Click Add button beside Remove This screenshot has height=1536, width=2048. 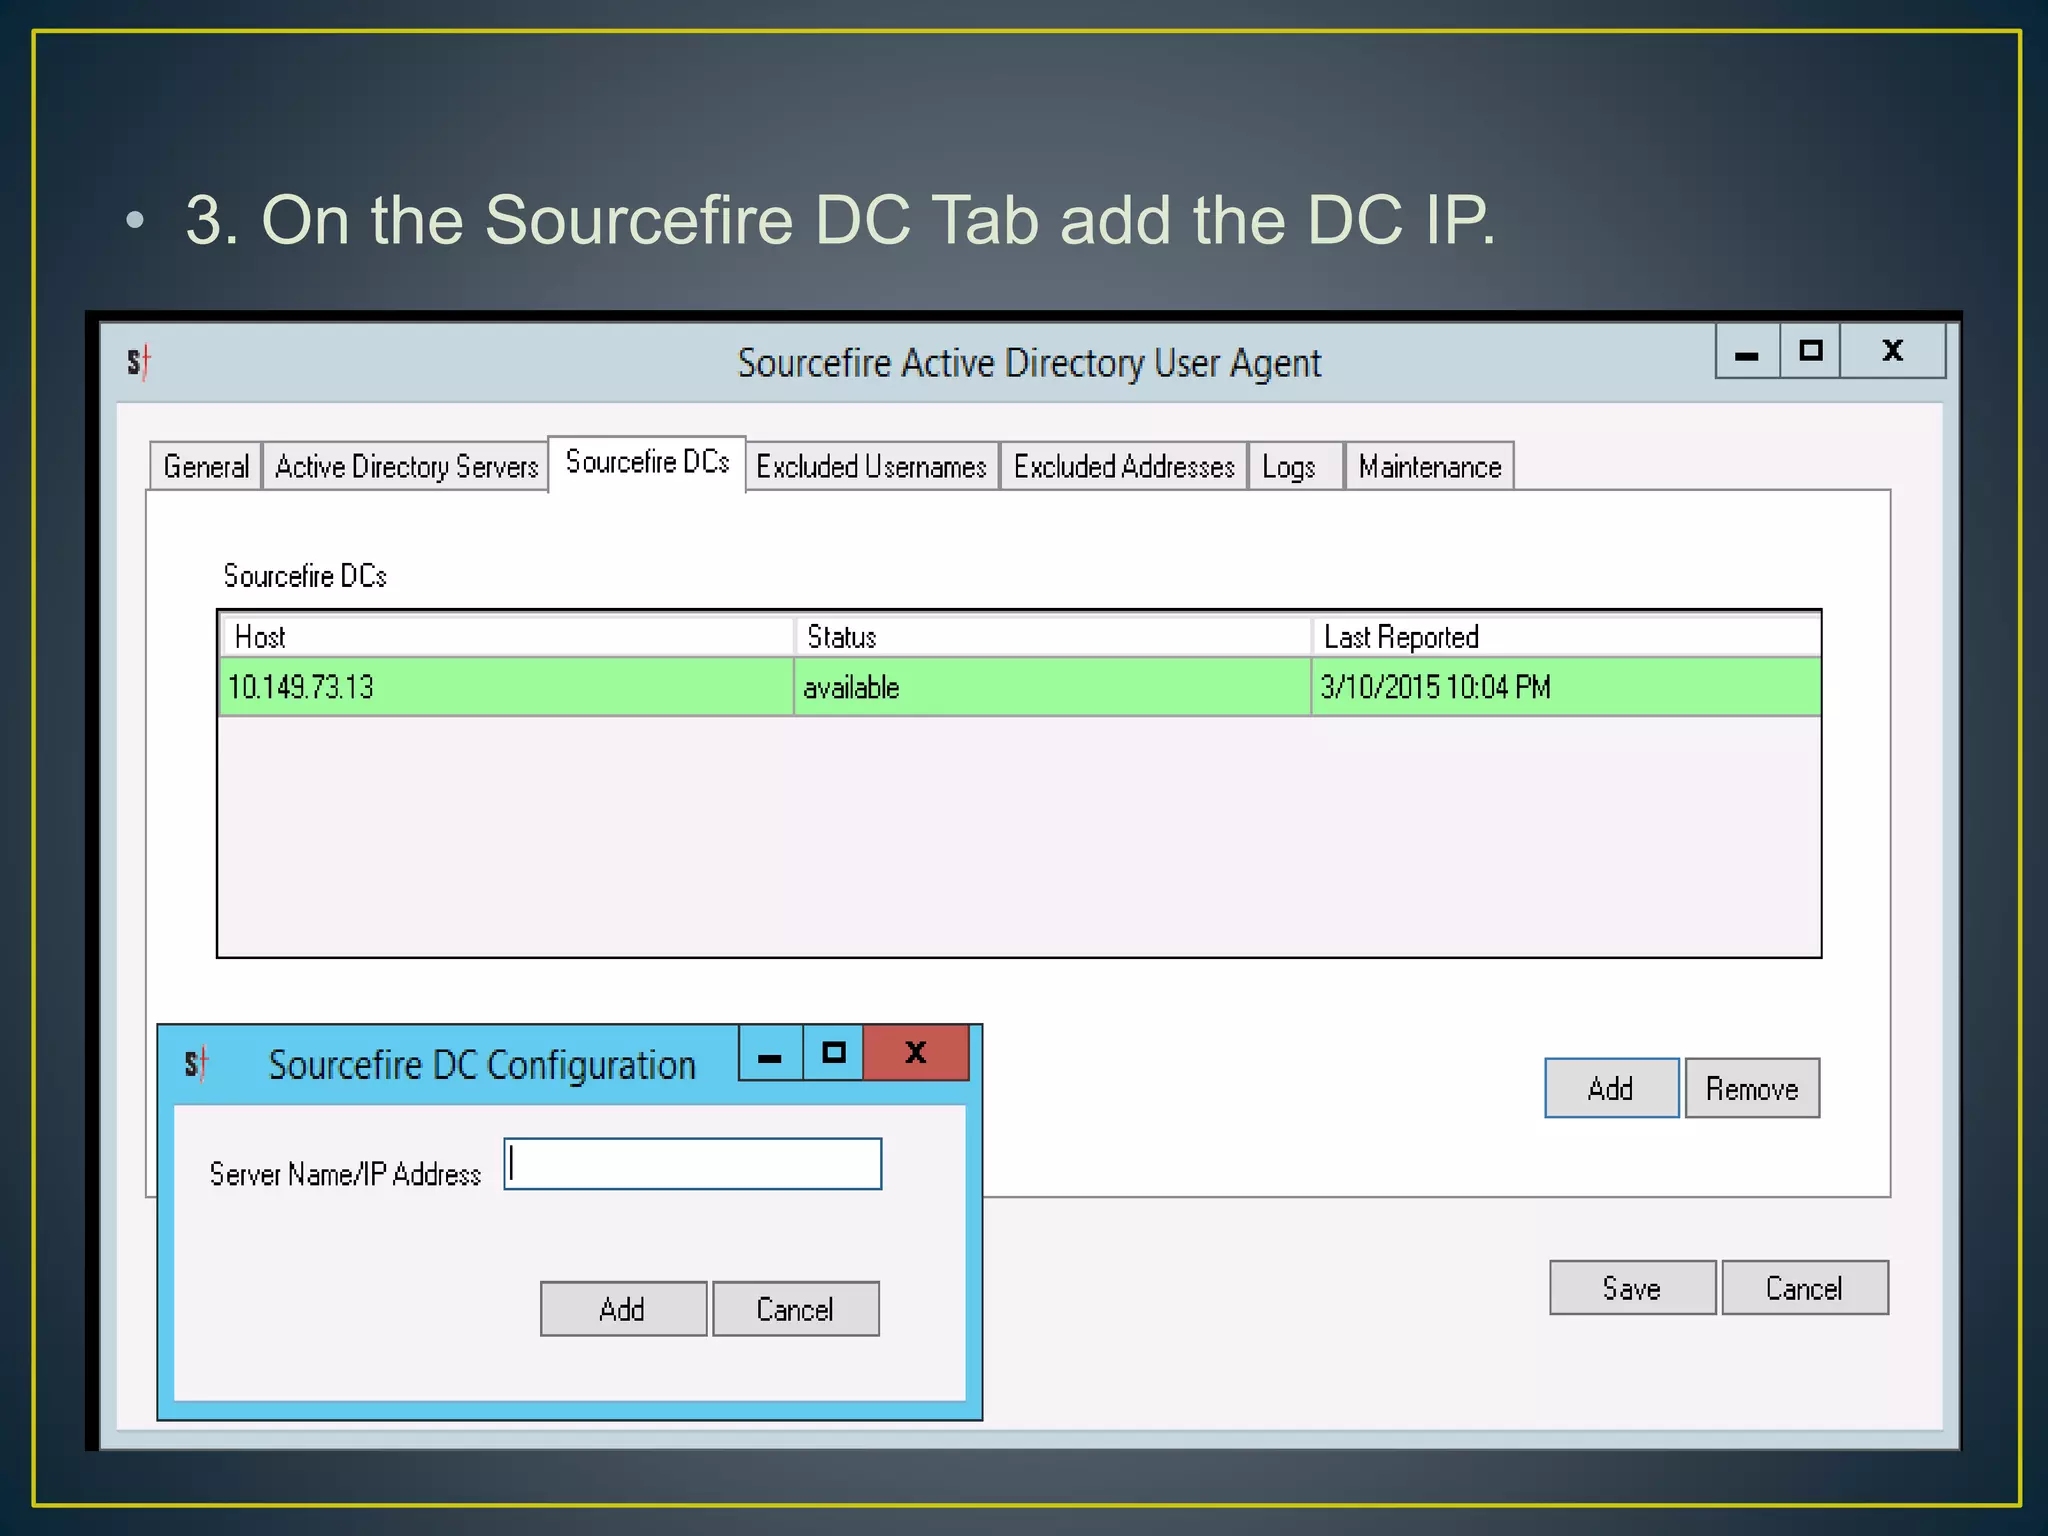point(1611,1088)
